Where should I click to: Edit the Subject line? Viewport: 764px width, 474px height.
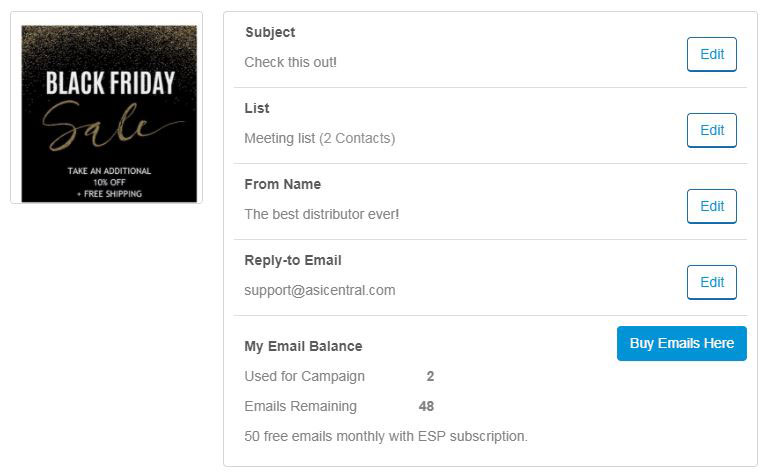tap(711, 54)
